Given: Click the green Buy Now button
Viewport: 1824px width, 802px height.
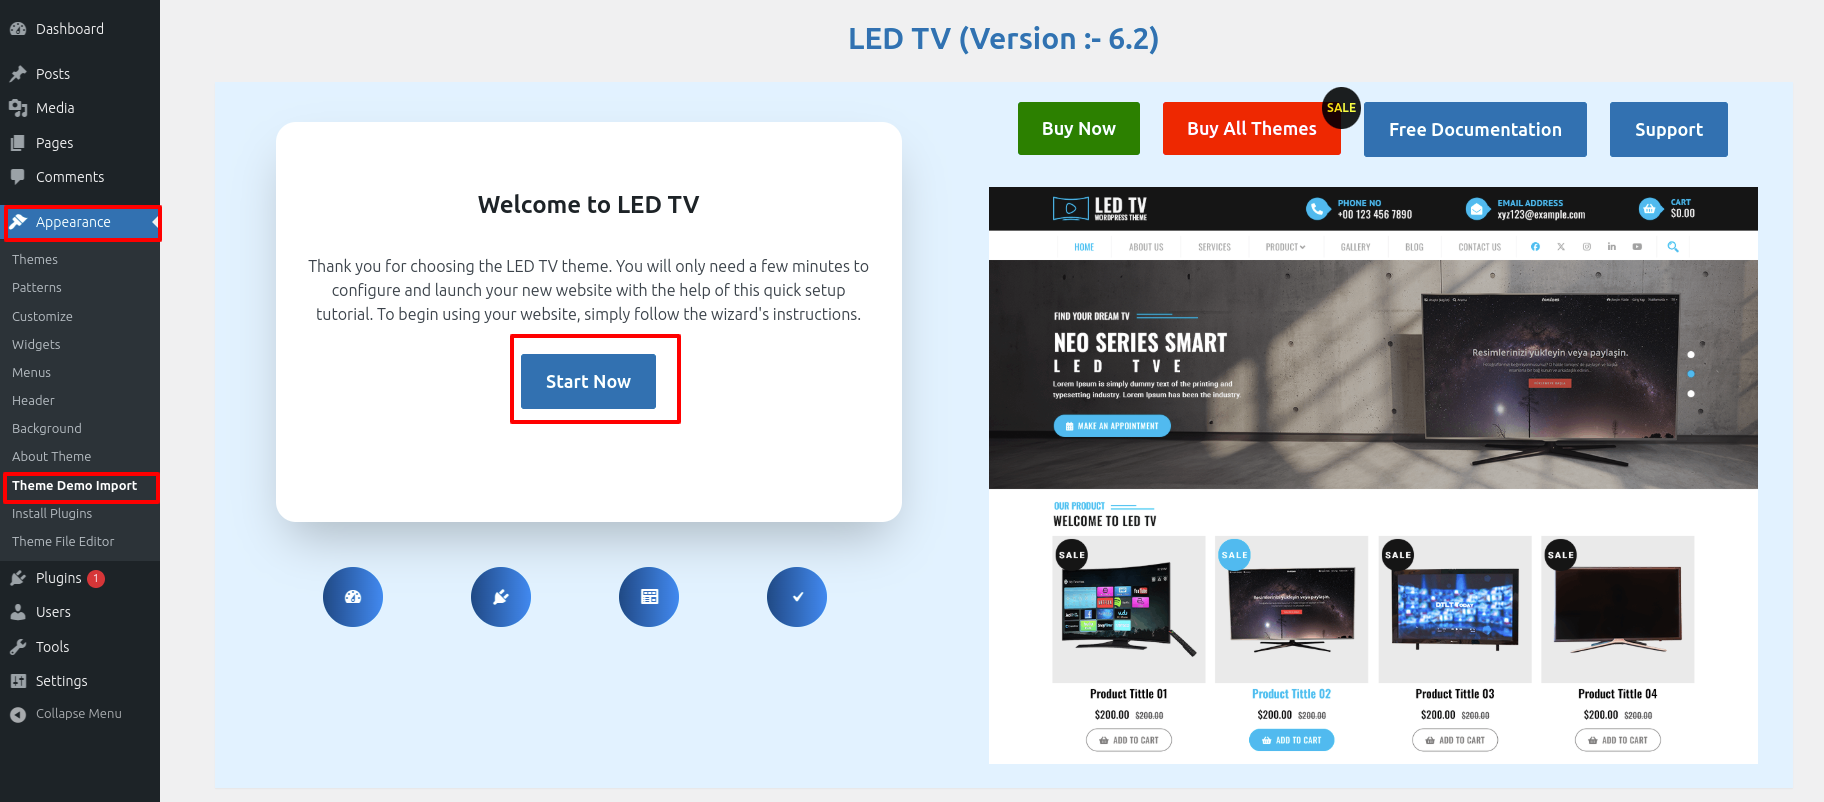Looking at the screenshot, I should pyautogui.click(x=1079, y=129).
